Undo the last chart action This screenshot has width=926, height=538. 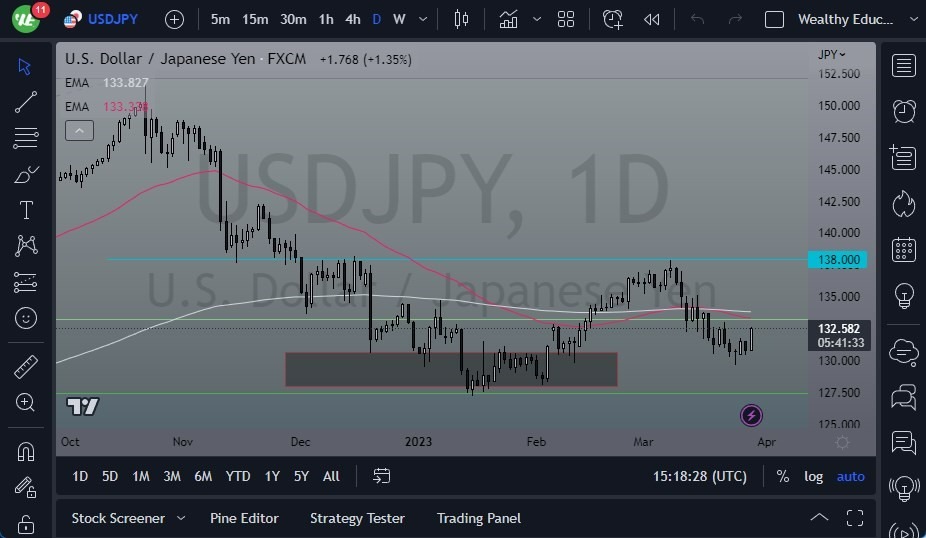coord(697,19)
